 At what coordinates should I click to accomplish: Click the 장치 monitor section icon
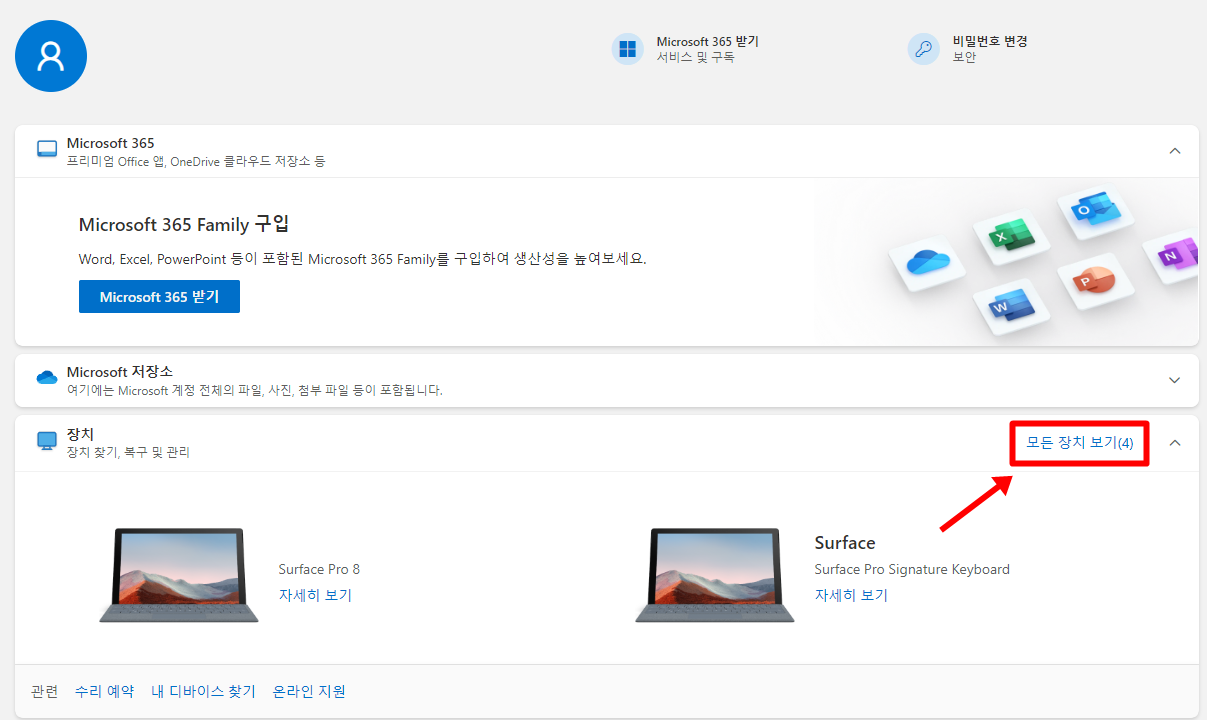[x=47, y=441]
